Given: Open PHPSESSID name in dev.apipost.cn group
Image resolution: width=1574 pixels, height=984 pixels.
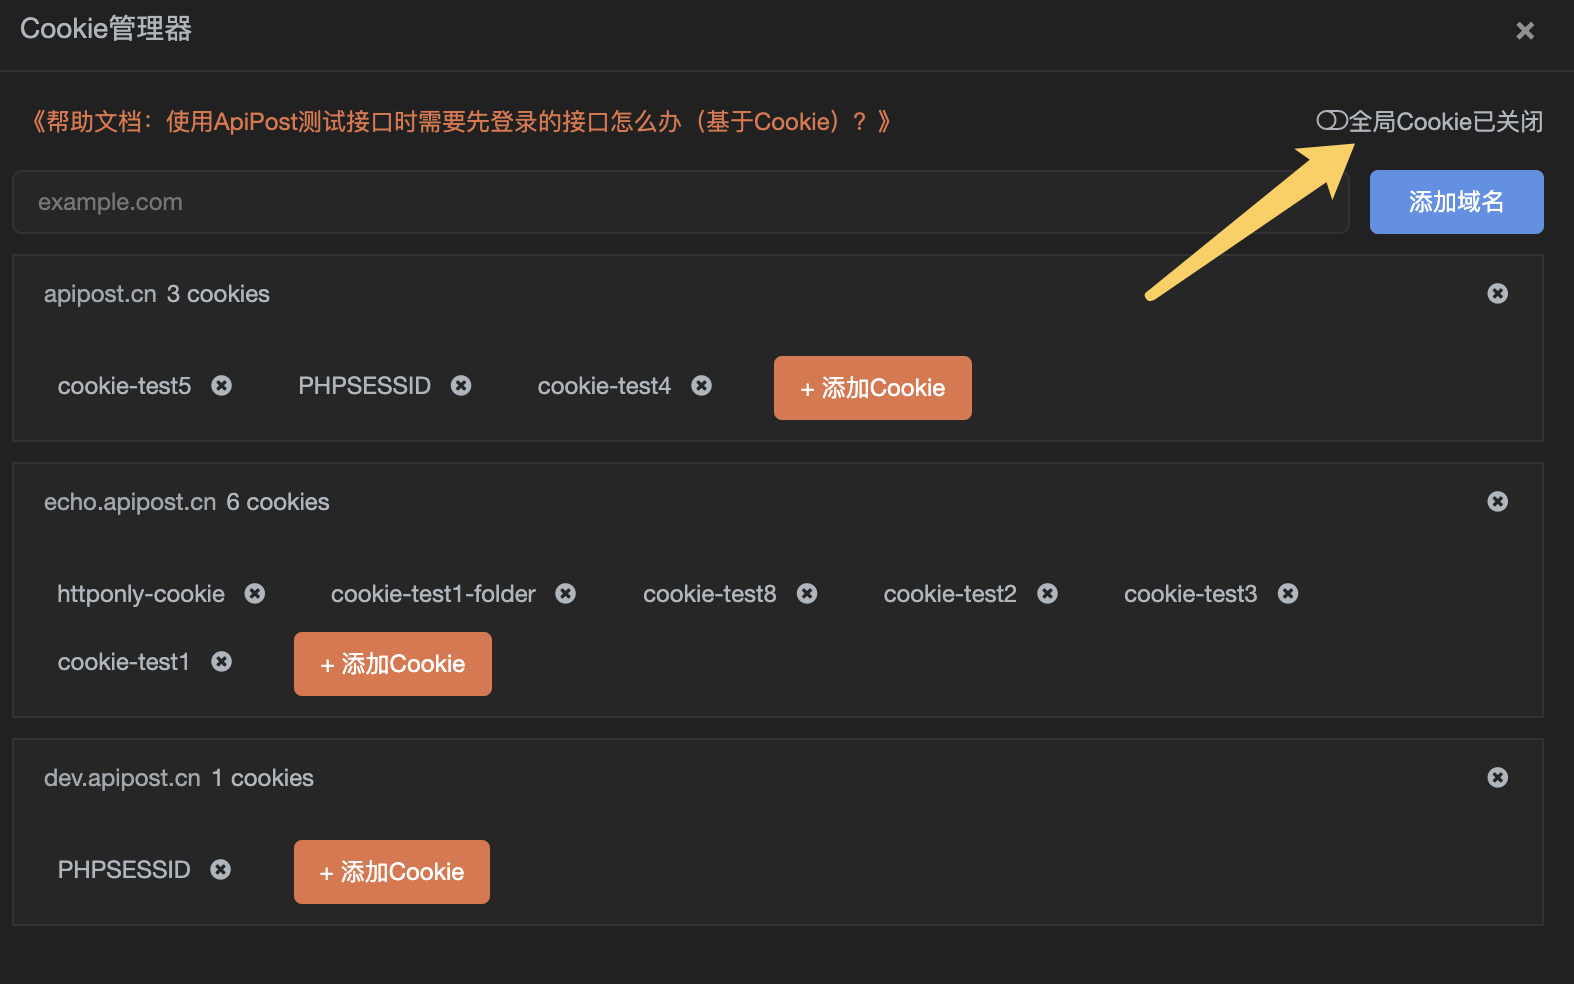Looking at the screenshot, I should click(124, 870).
